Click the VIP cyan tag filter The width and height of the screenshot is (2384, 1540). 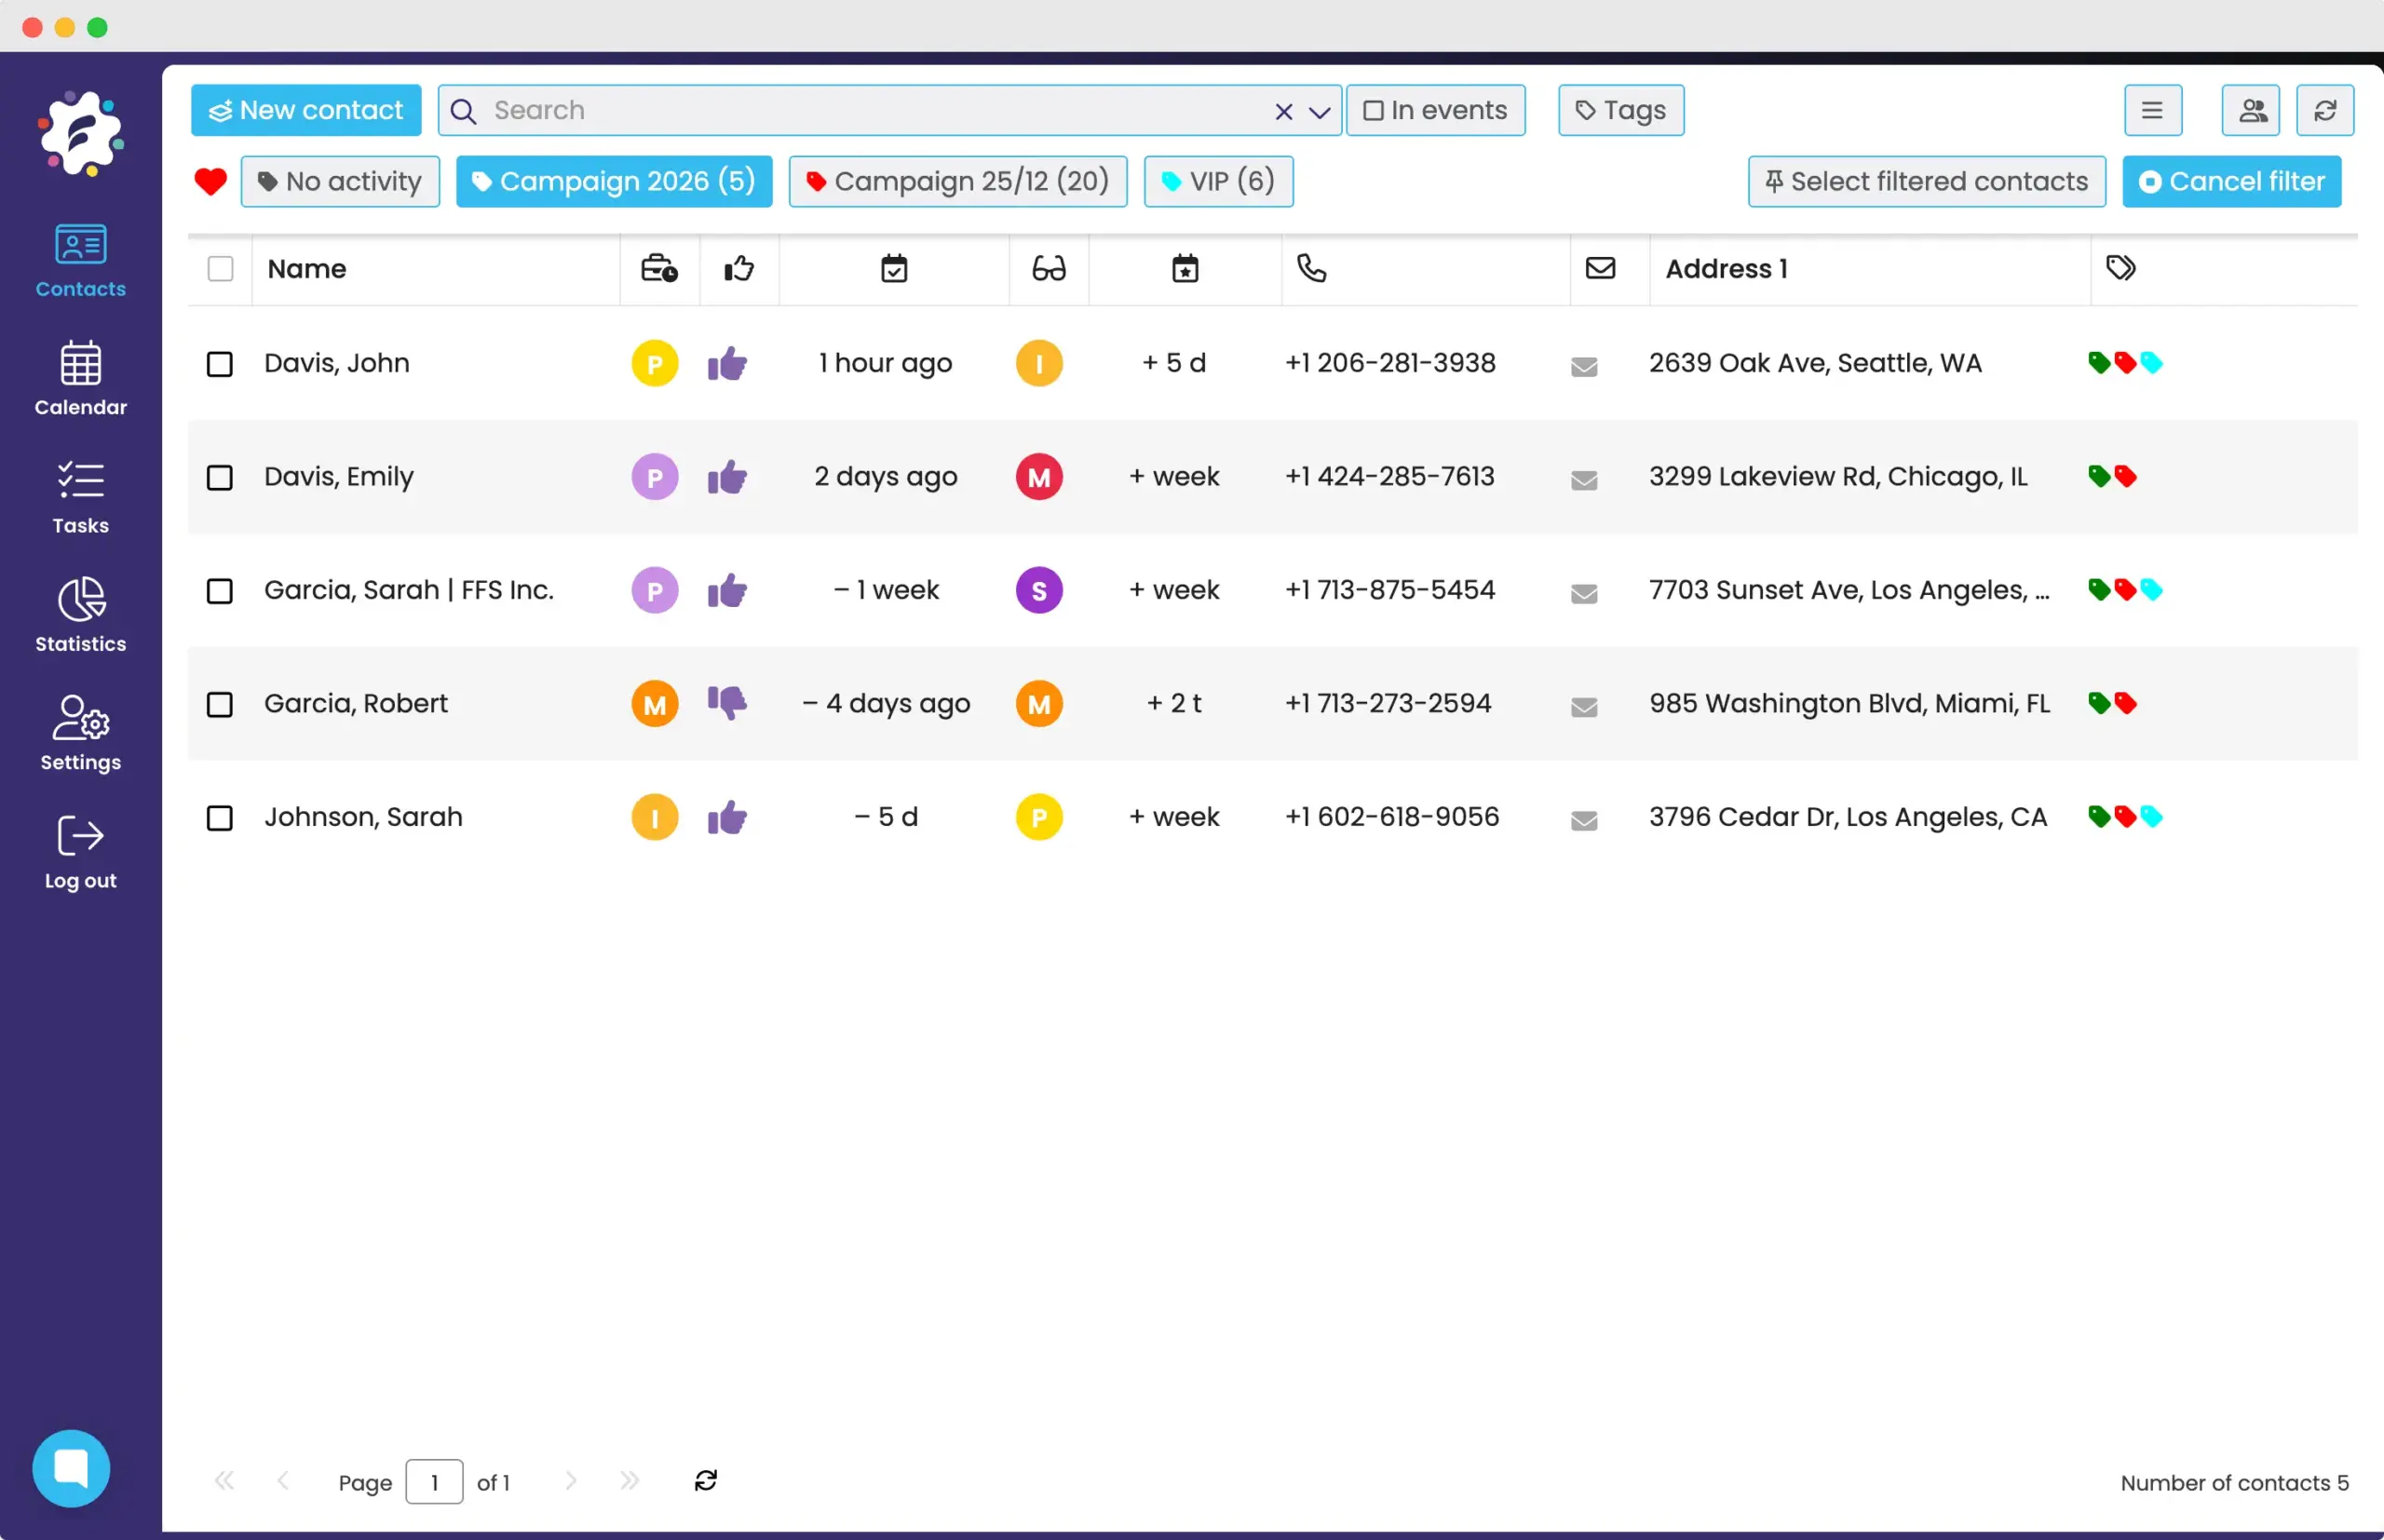click(1217, 181)
